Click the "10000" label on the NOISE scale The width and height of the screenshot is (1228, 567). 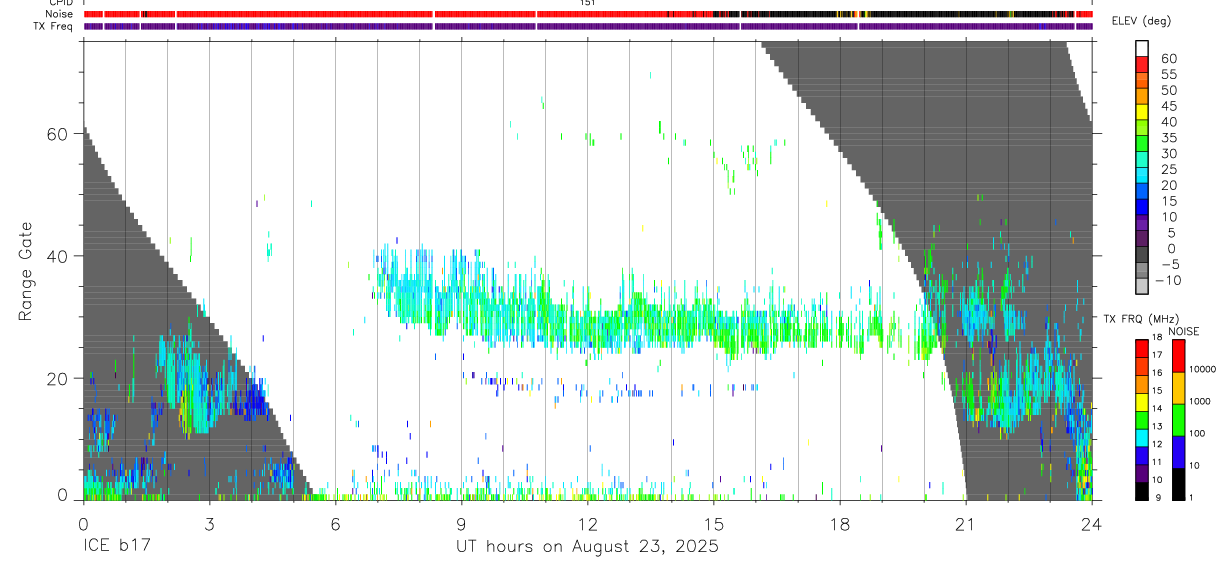1204,370
